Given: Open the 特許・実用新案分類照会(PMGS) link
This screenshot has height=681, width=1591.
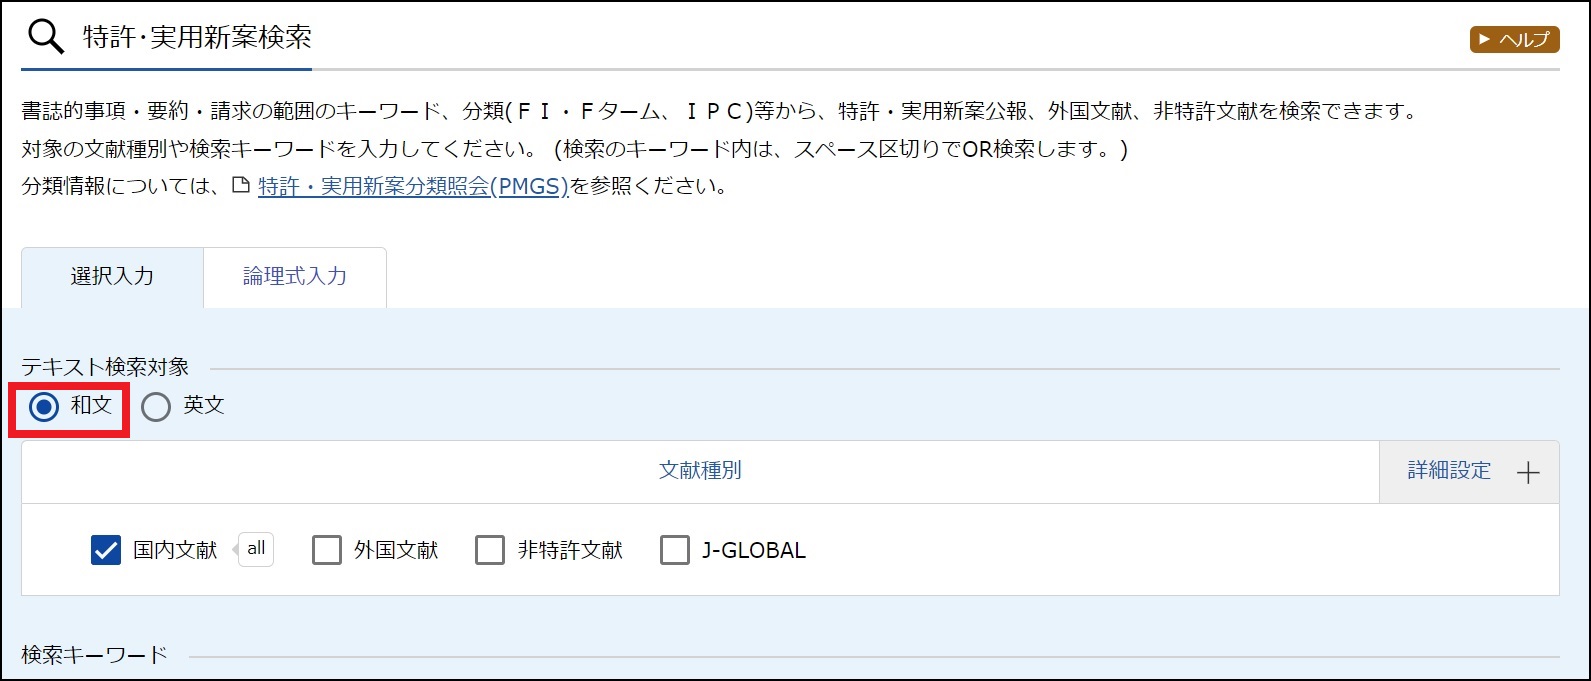Looking at the screenshot, I should (412, 187).
